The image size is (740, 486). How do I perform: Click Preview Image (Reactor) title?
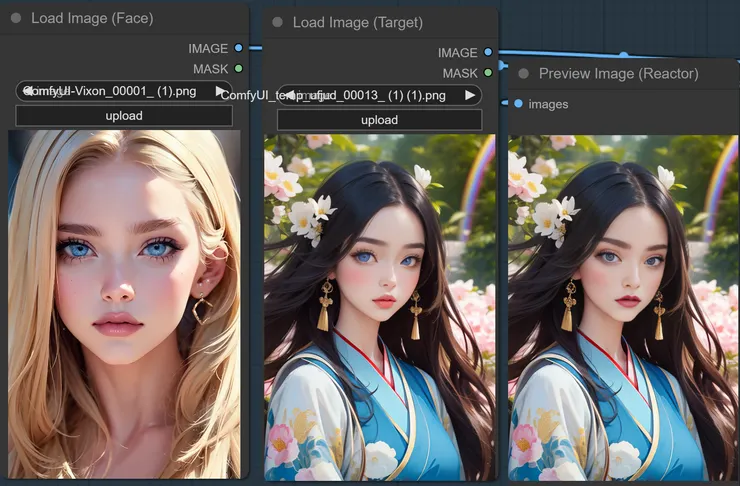tap(619, 74)
